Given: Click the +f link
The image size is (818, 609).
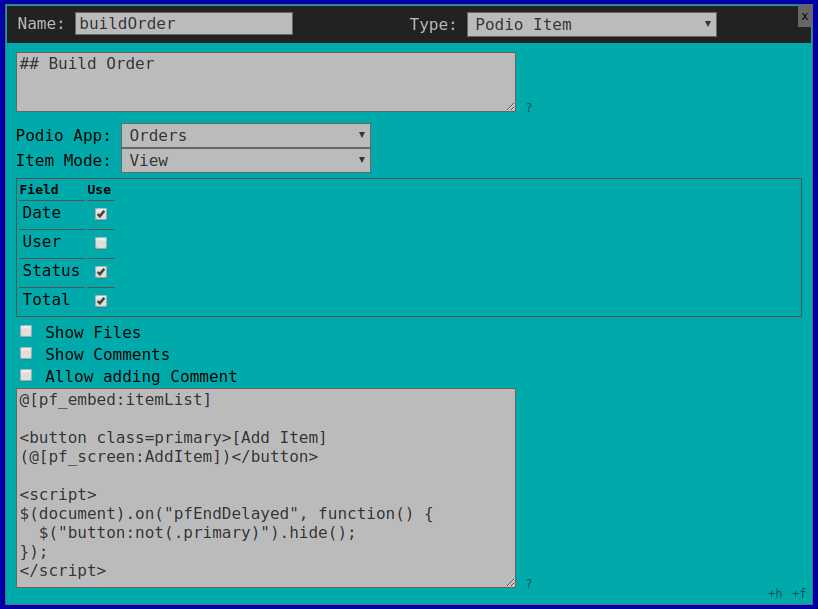Looking at the screenshot, I should coord(799,593).
